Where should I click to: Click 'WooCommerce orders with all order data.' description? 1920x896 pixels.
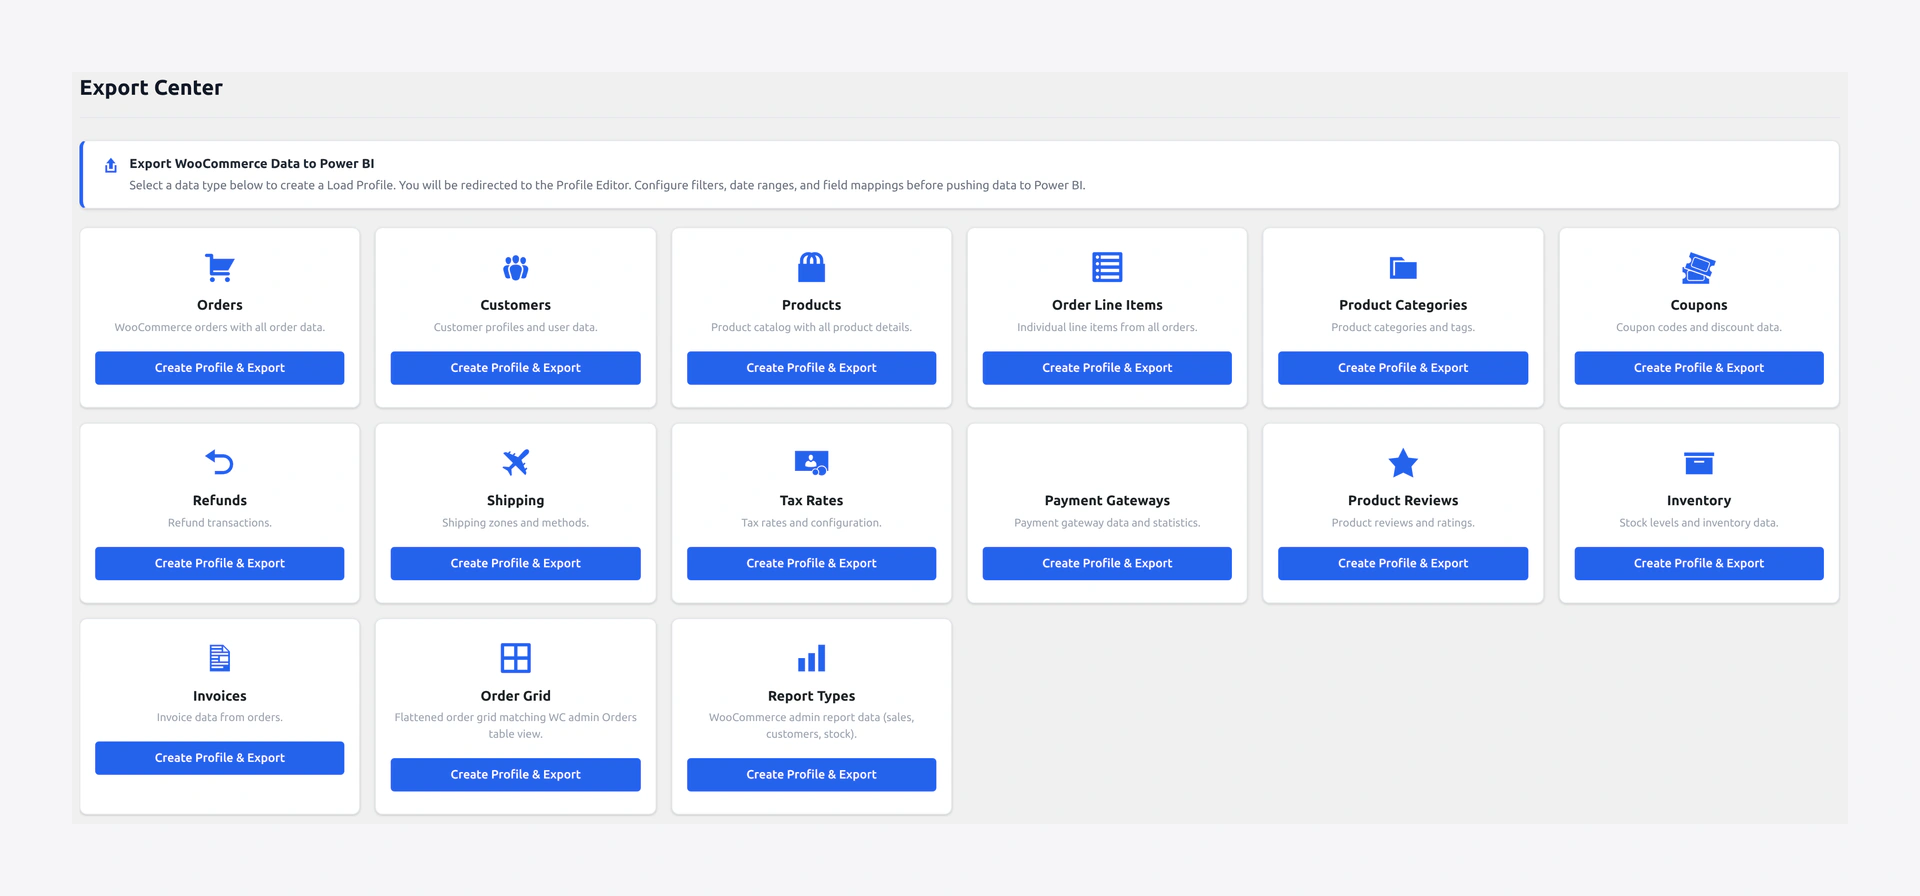coord(219,327)
